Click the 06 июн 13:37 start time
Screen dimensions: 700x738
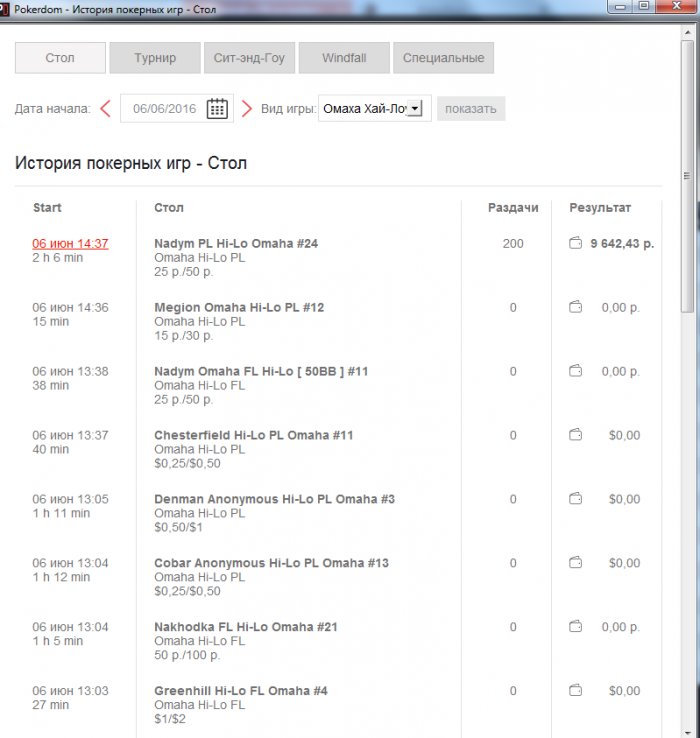pyautogui.click(x=70, y=435)
